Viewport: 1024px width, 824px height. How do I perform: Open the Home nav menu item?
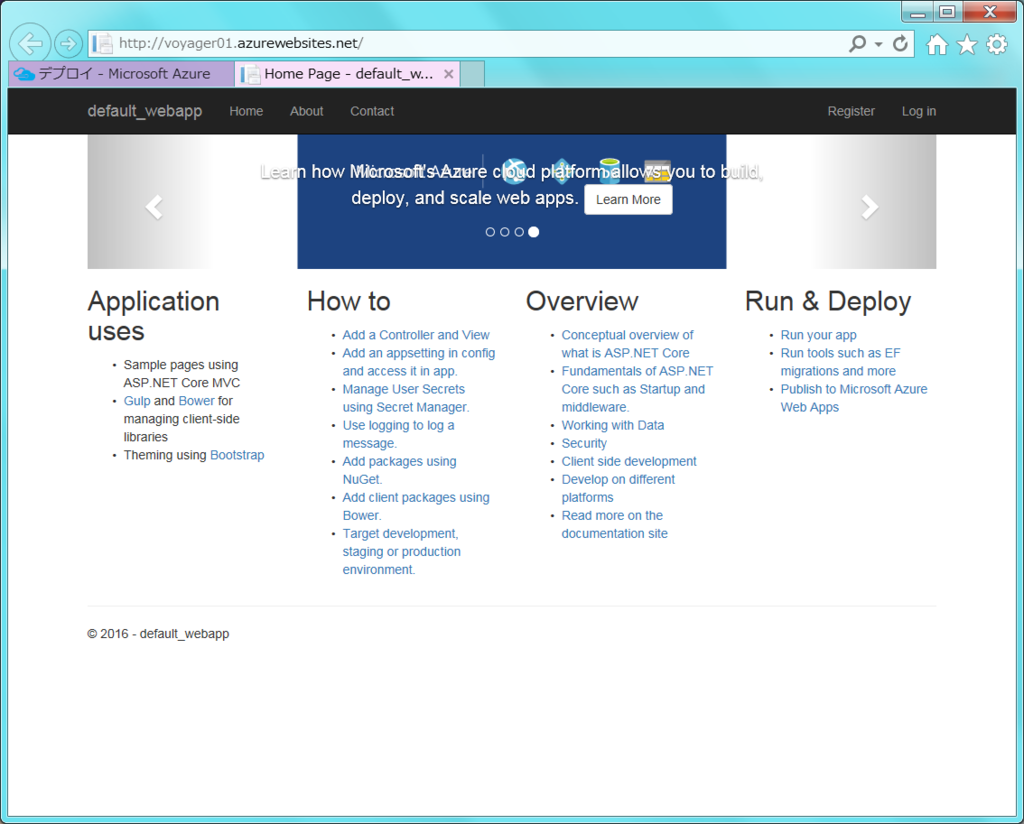[246, 111]
